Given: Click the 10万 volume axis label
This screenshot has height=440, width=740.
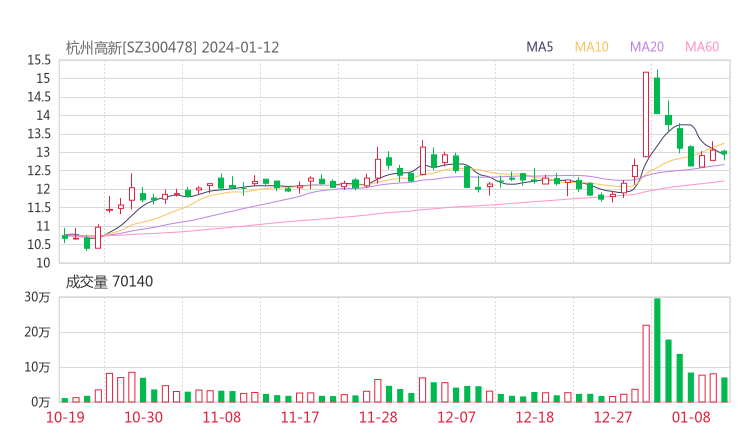Looking at the screenshot, I should (37, 367).
